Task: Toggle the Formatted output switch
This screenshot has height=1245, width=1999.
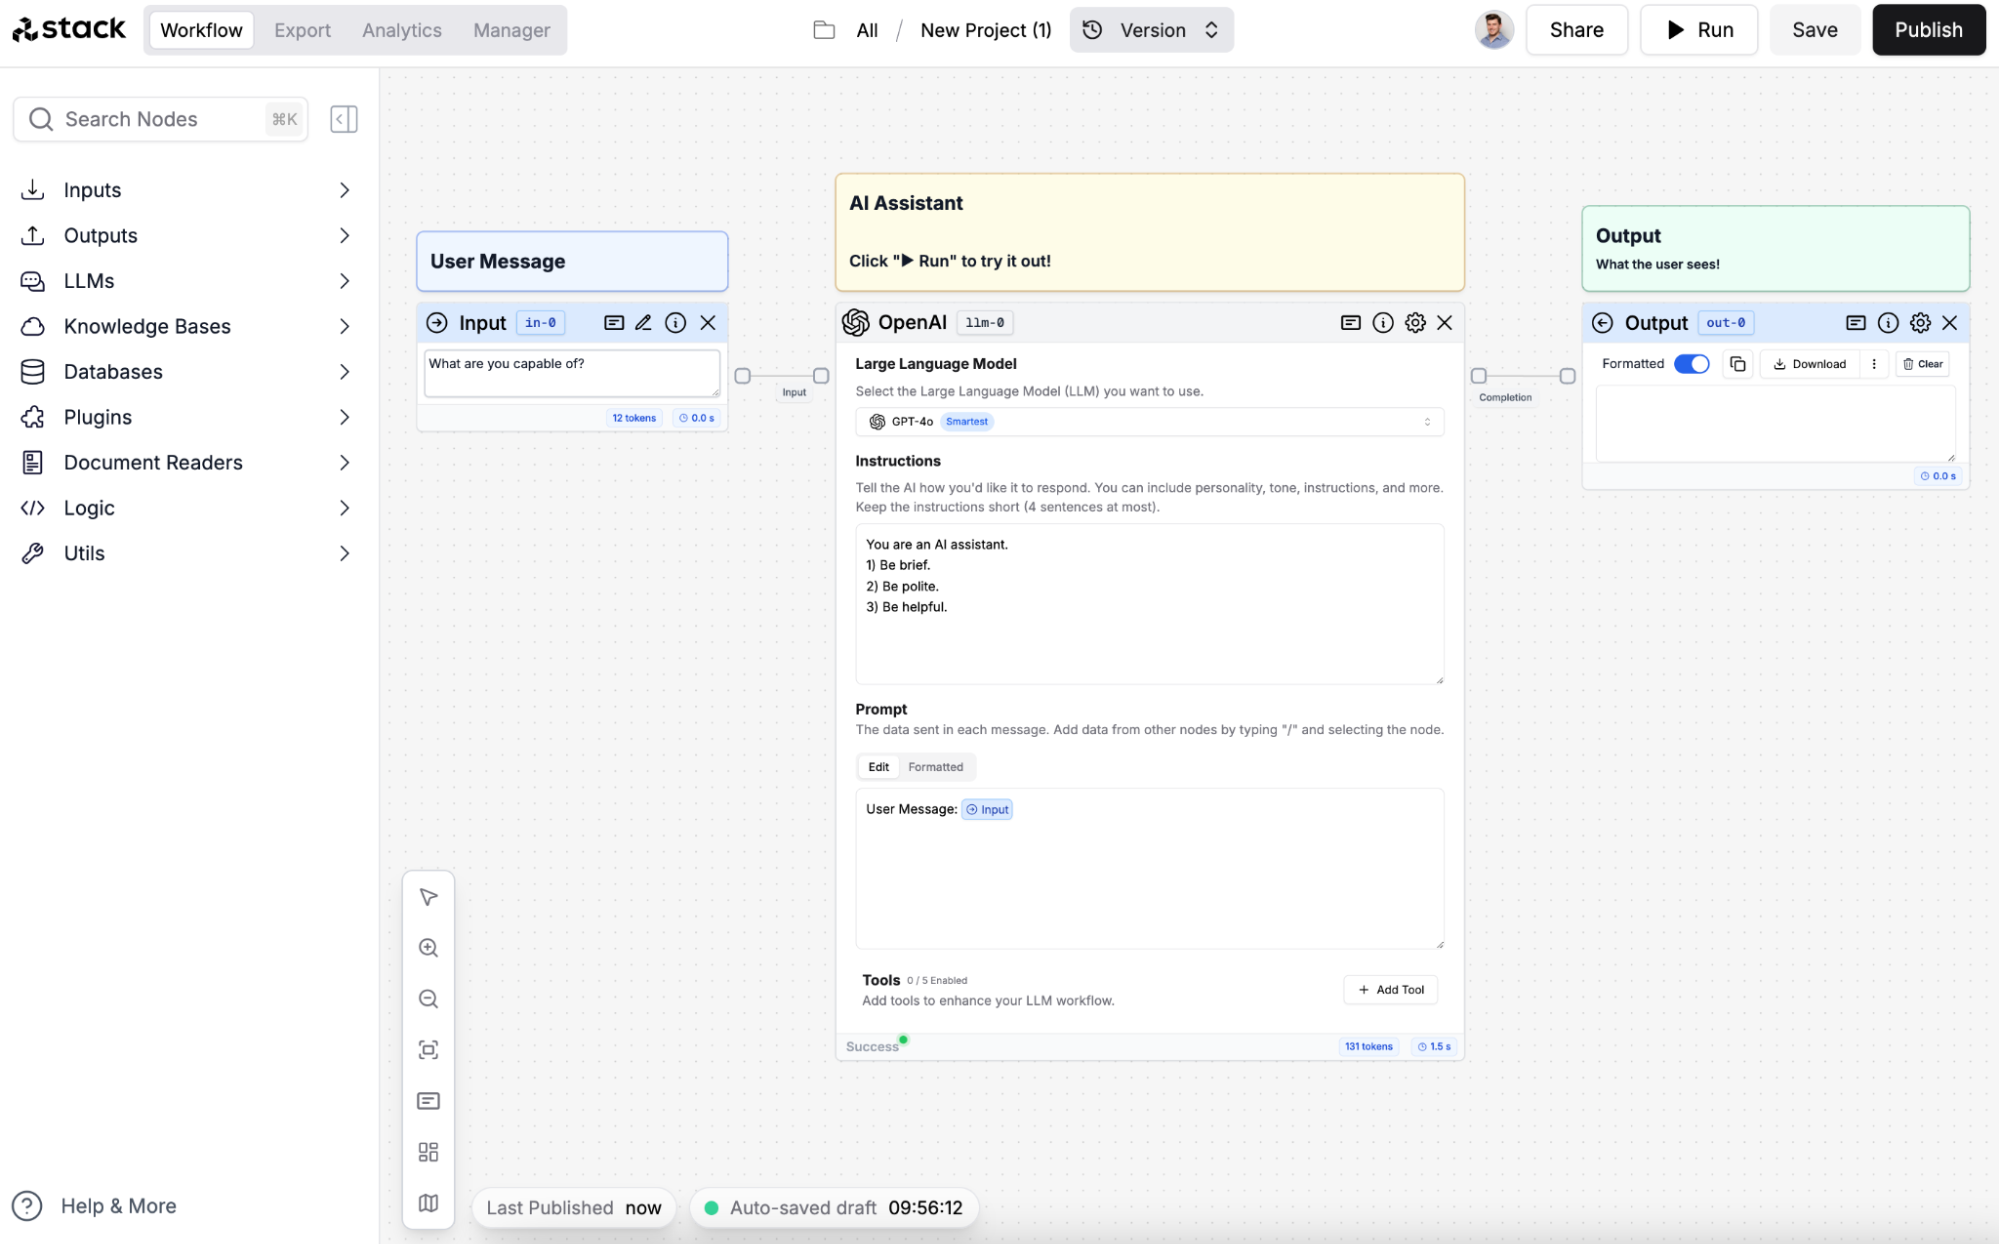Action: 1692,363
